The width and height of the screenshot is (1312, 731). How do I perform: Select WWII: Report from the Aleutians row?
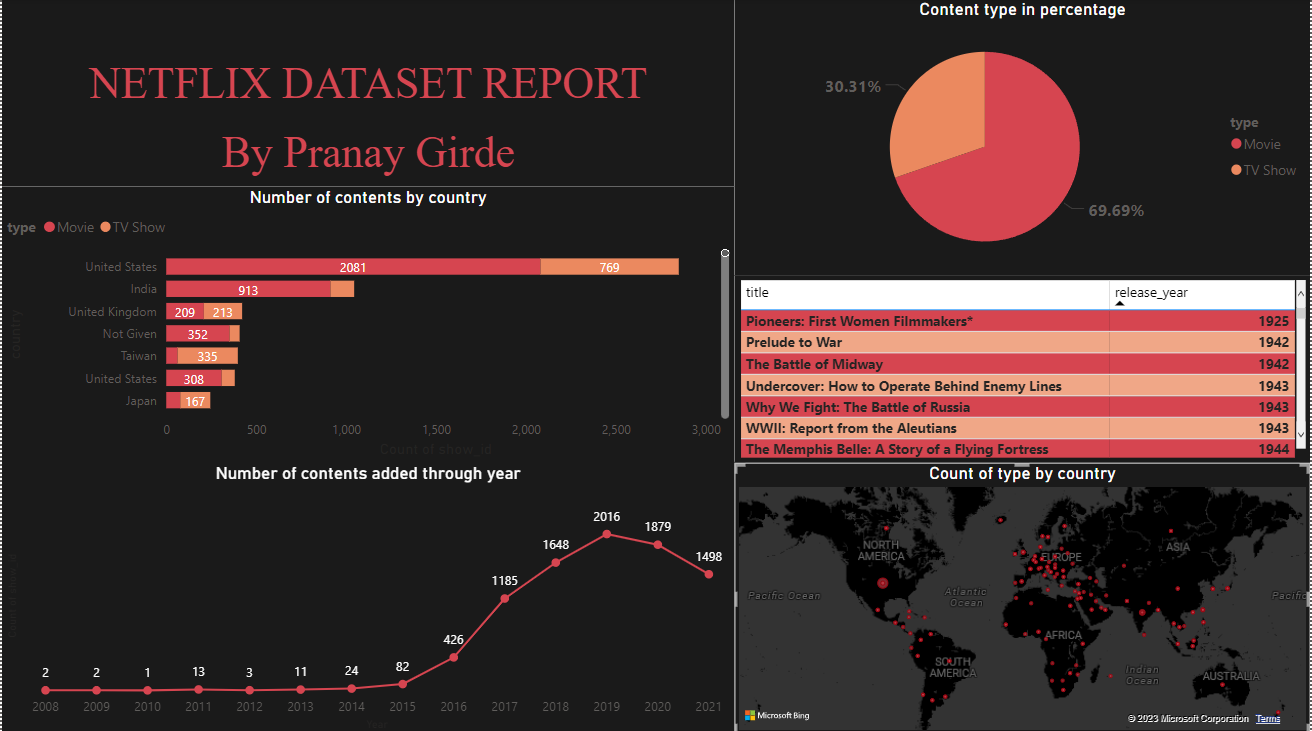click(1018, 428)
